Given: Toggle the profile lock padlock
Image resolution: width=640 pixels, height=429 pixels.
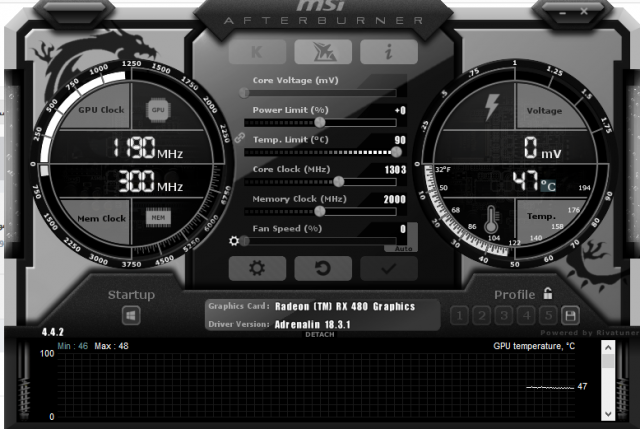Looking at the screenshot, I should click(548, 294).
